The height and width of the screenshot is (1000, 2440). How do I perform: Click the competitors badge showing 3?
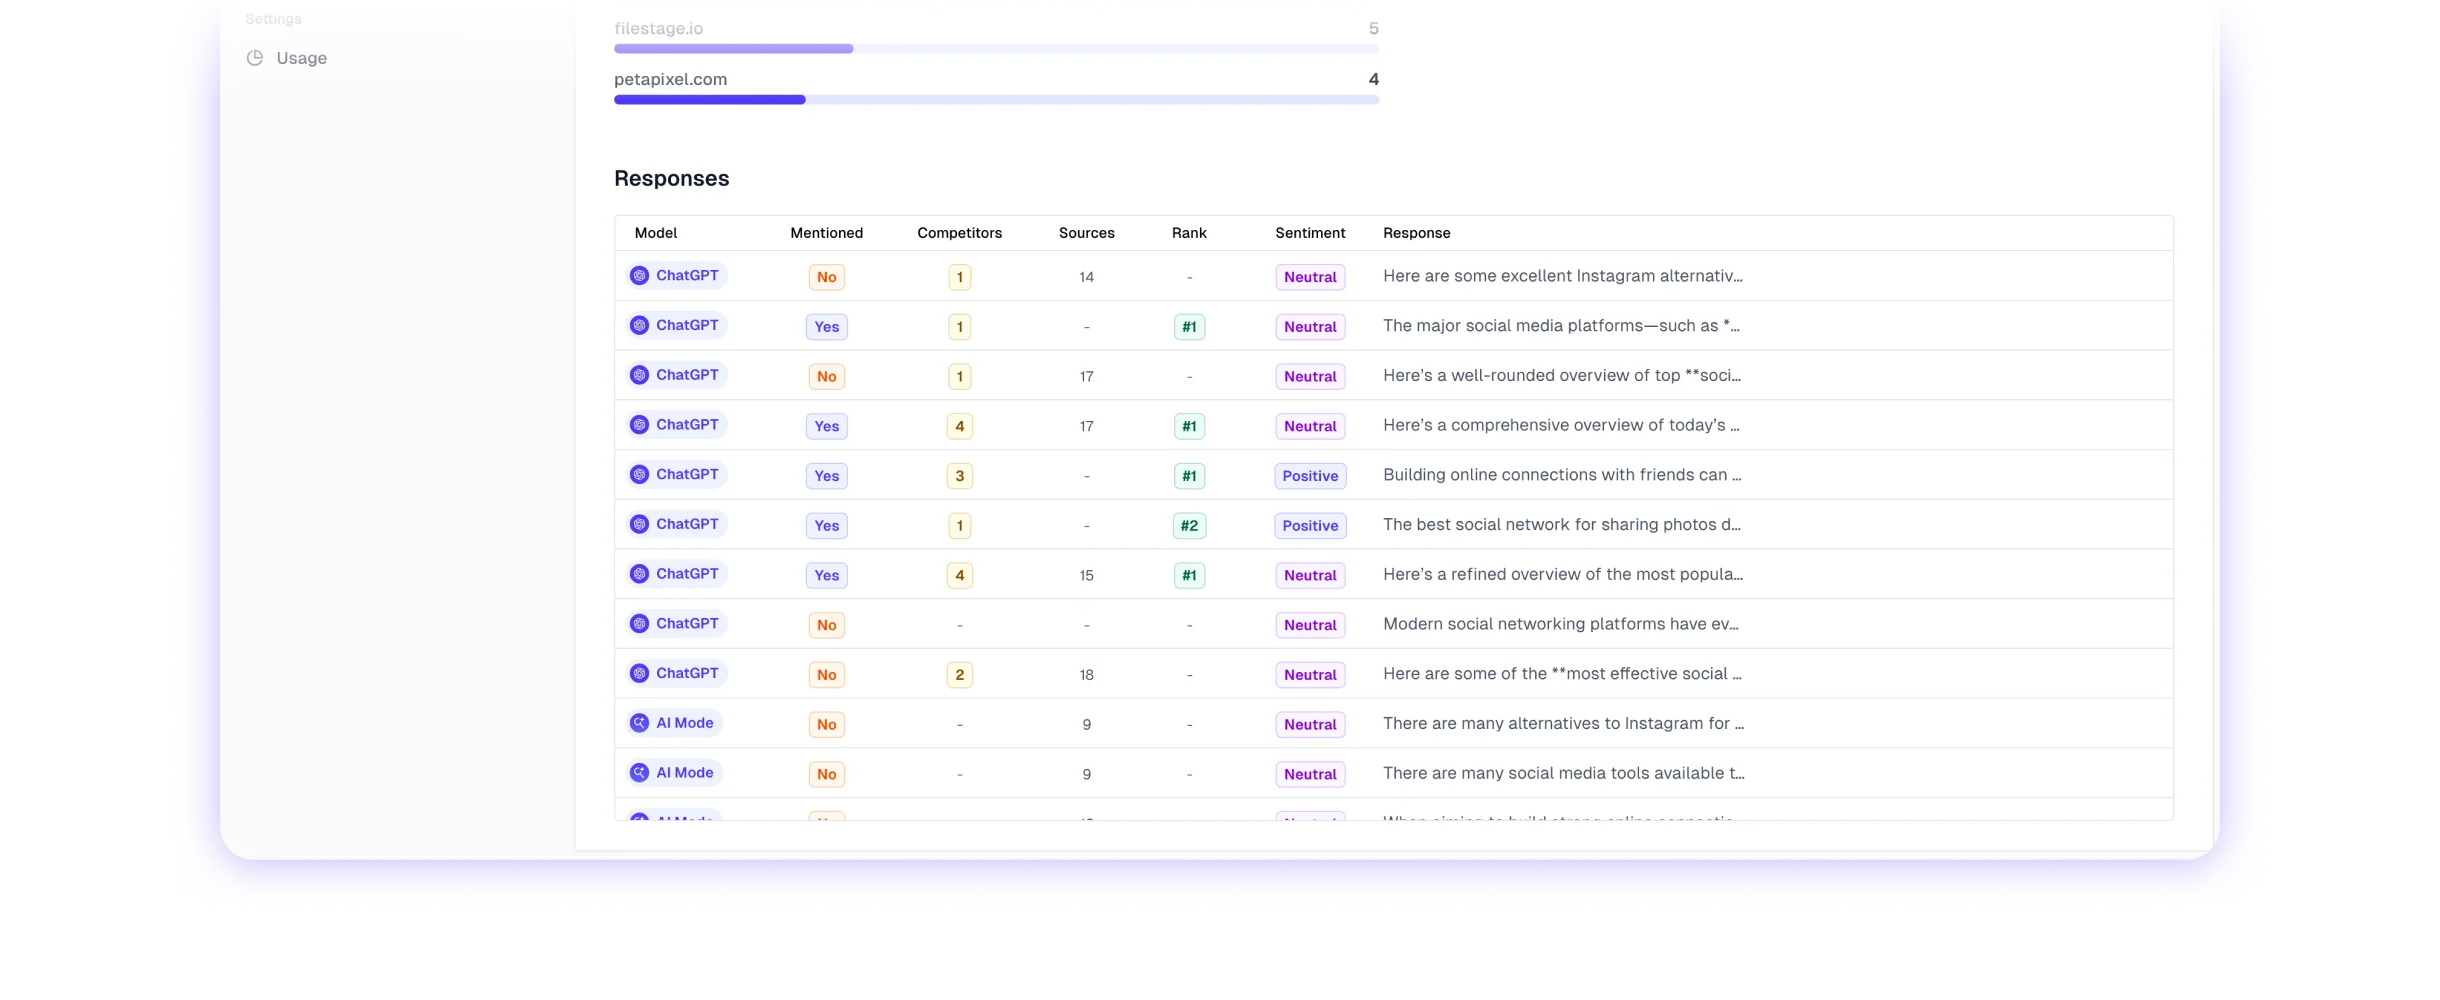pos(959,476)
